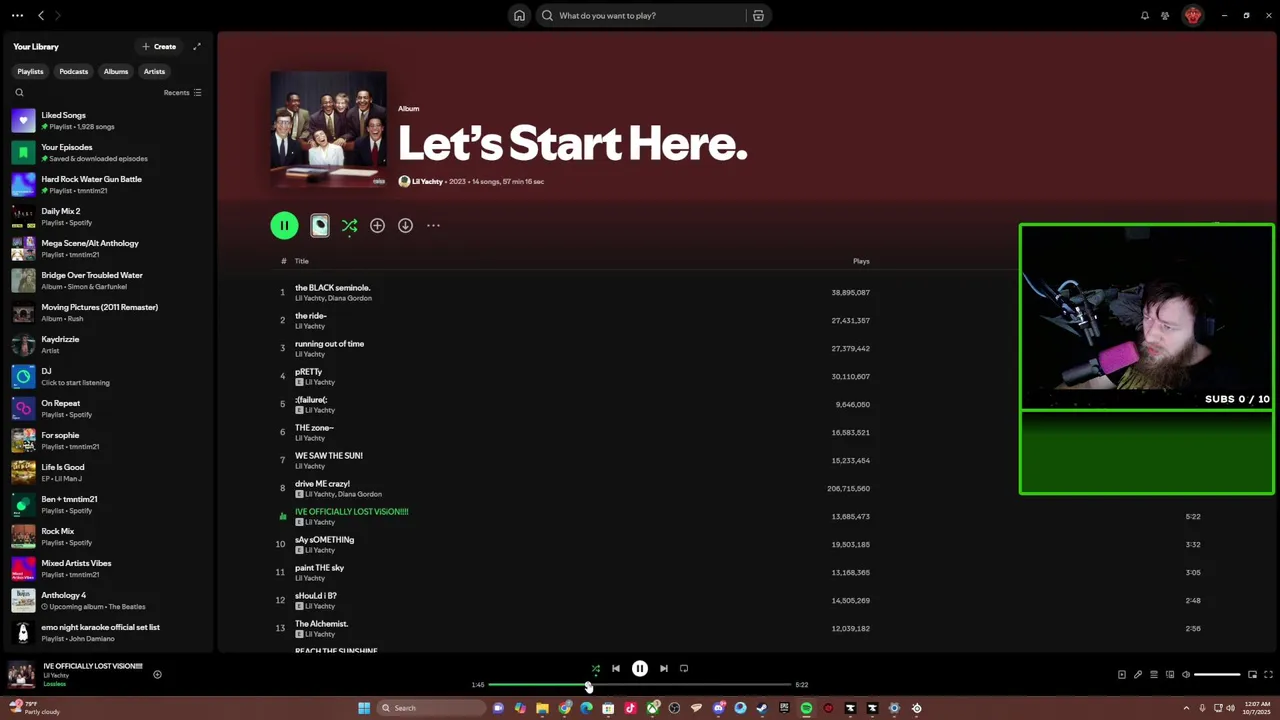1280x720 pixels.
Task: Open Hard Rock Water Gun Battle playlist
Action: click(106, 184)
